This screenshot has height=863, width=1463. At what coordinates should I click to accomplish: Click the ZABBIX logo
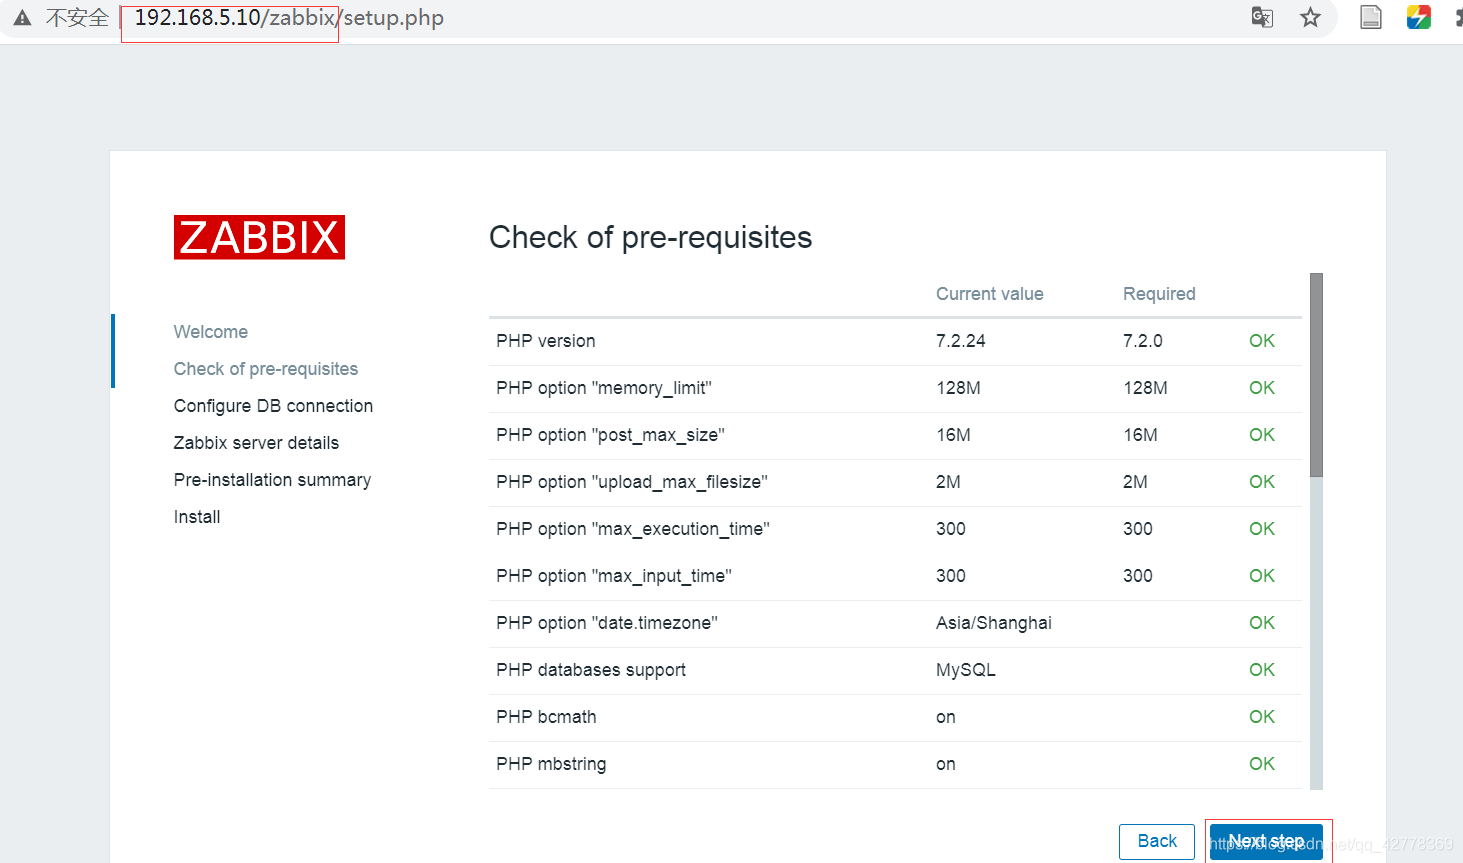259,237
